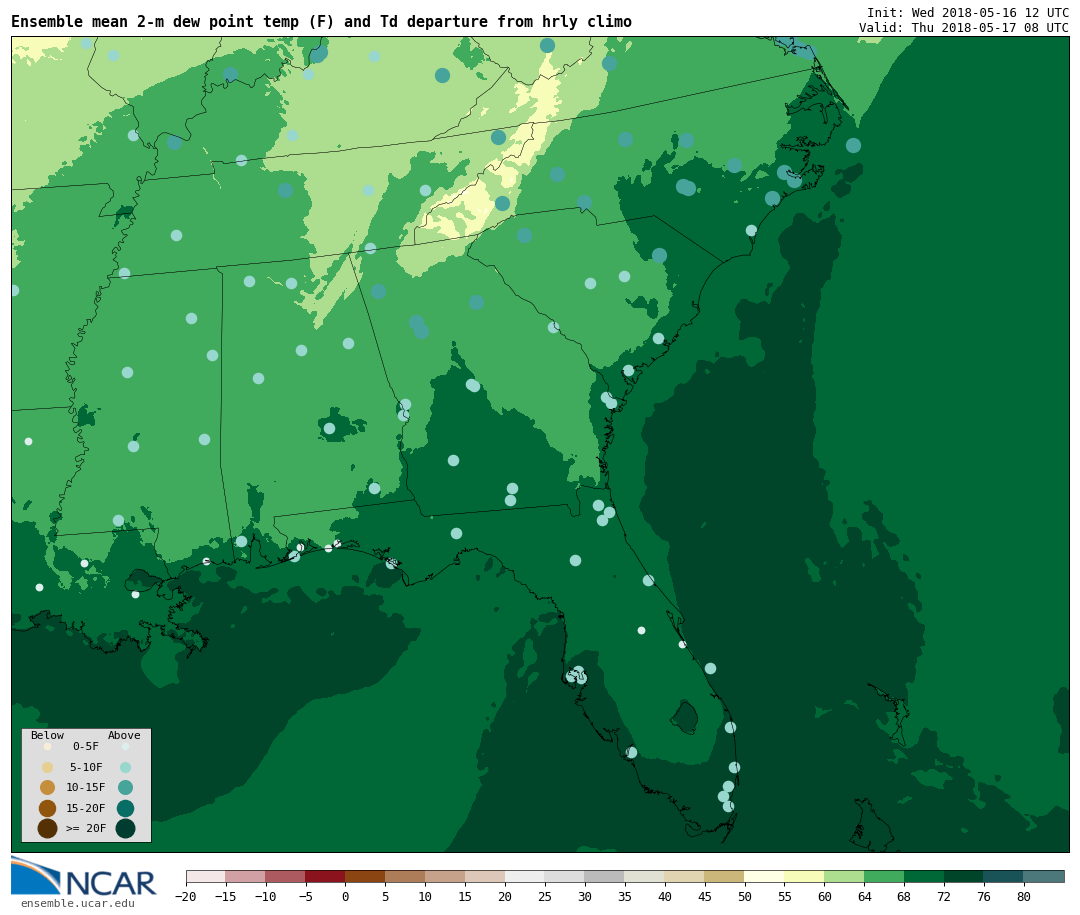Pick the medium green 64 to 68 colorbar swatch
Viewport: 1080px width, 915px height.
[x=884, y=877]
